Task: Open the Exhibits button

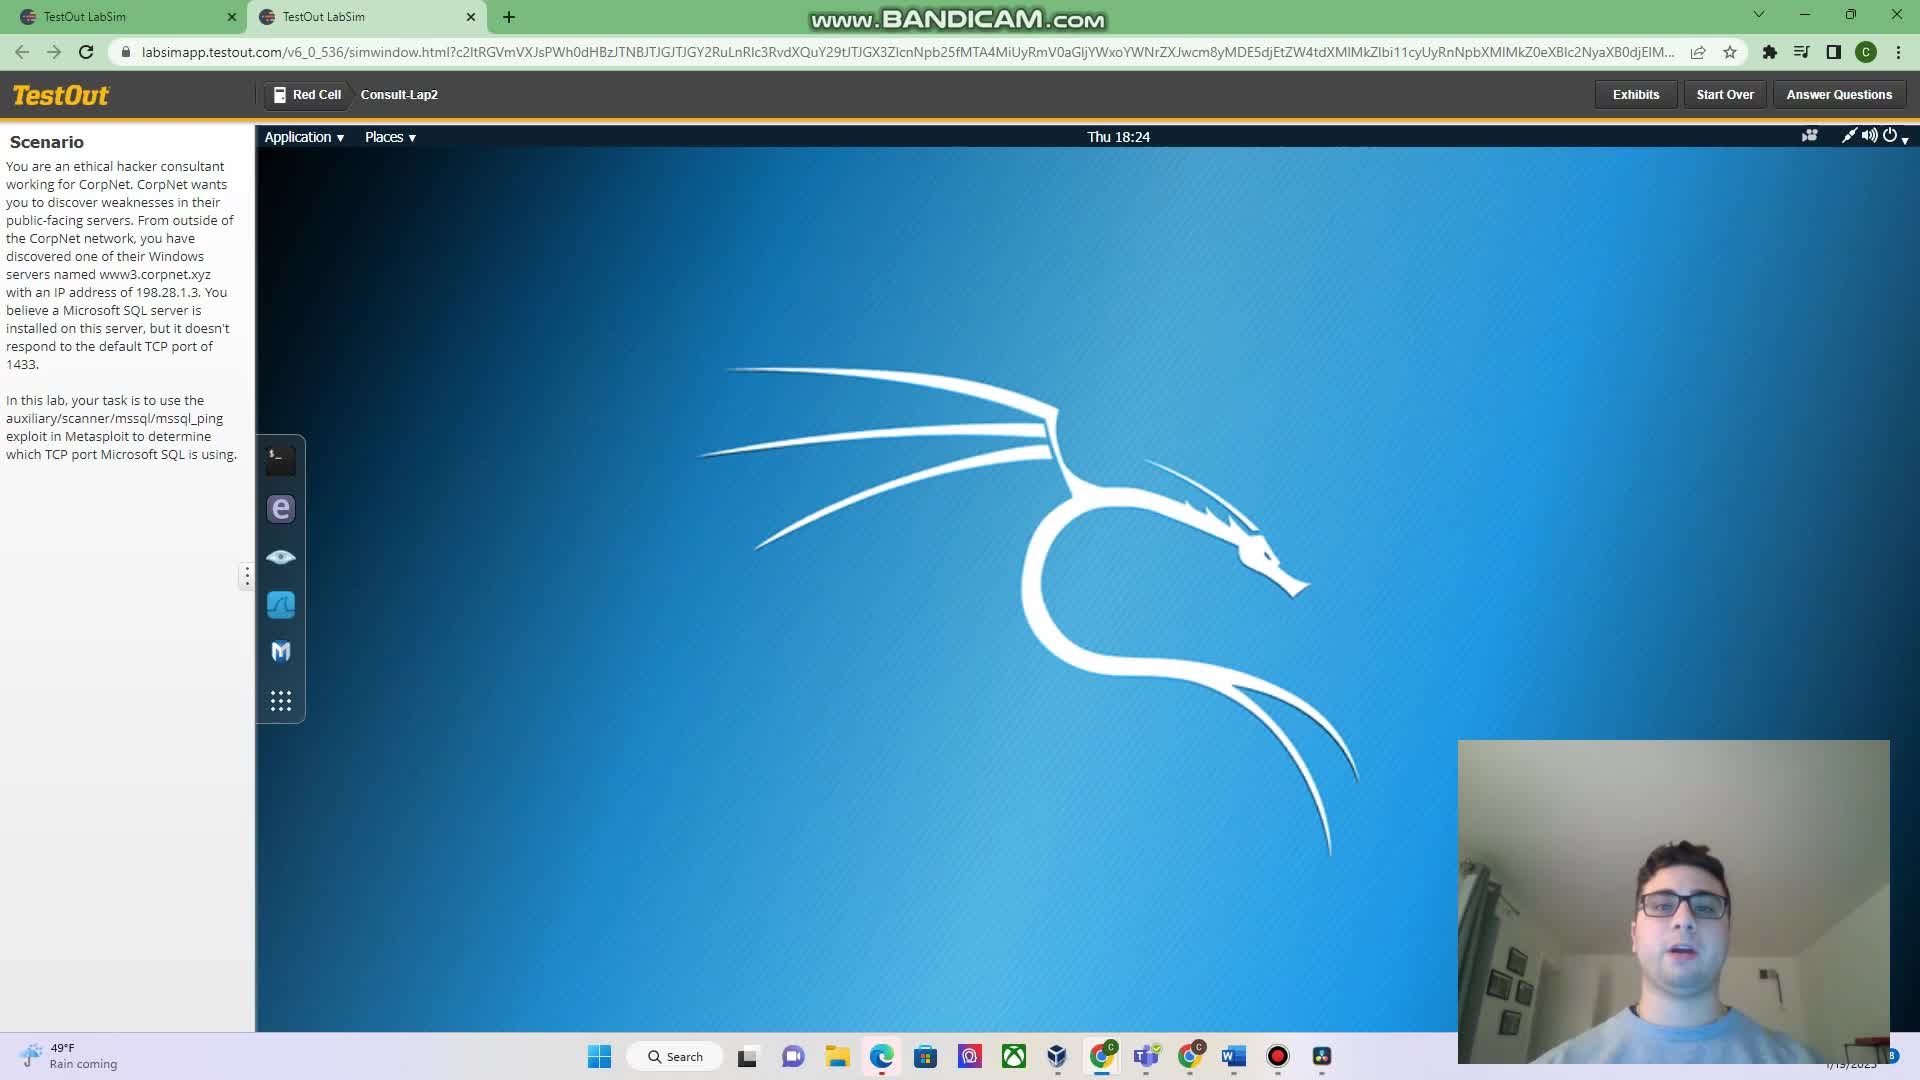Action: point(1635,94)
